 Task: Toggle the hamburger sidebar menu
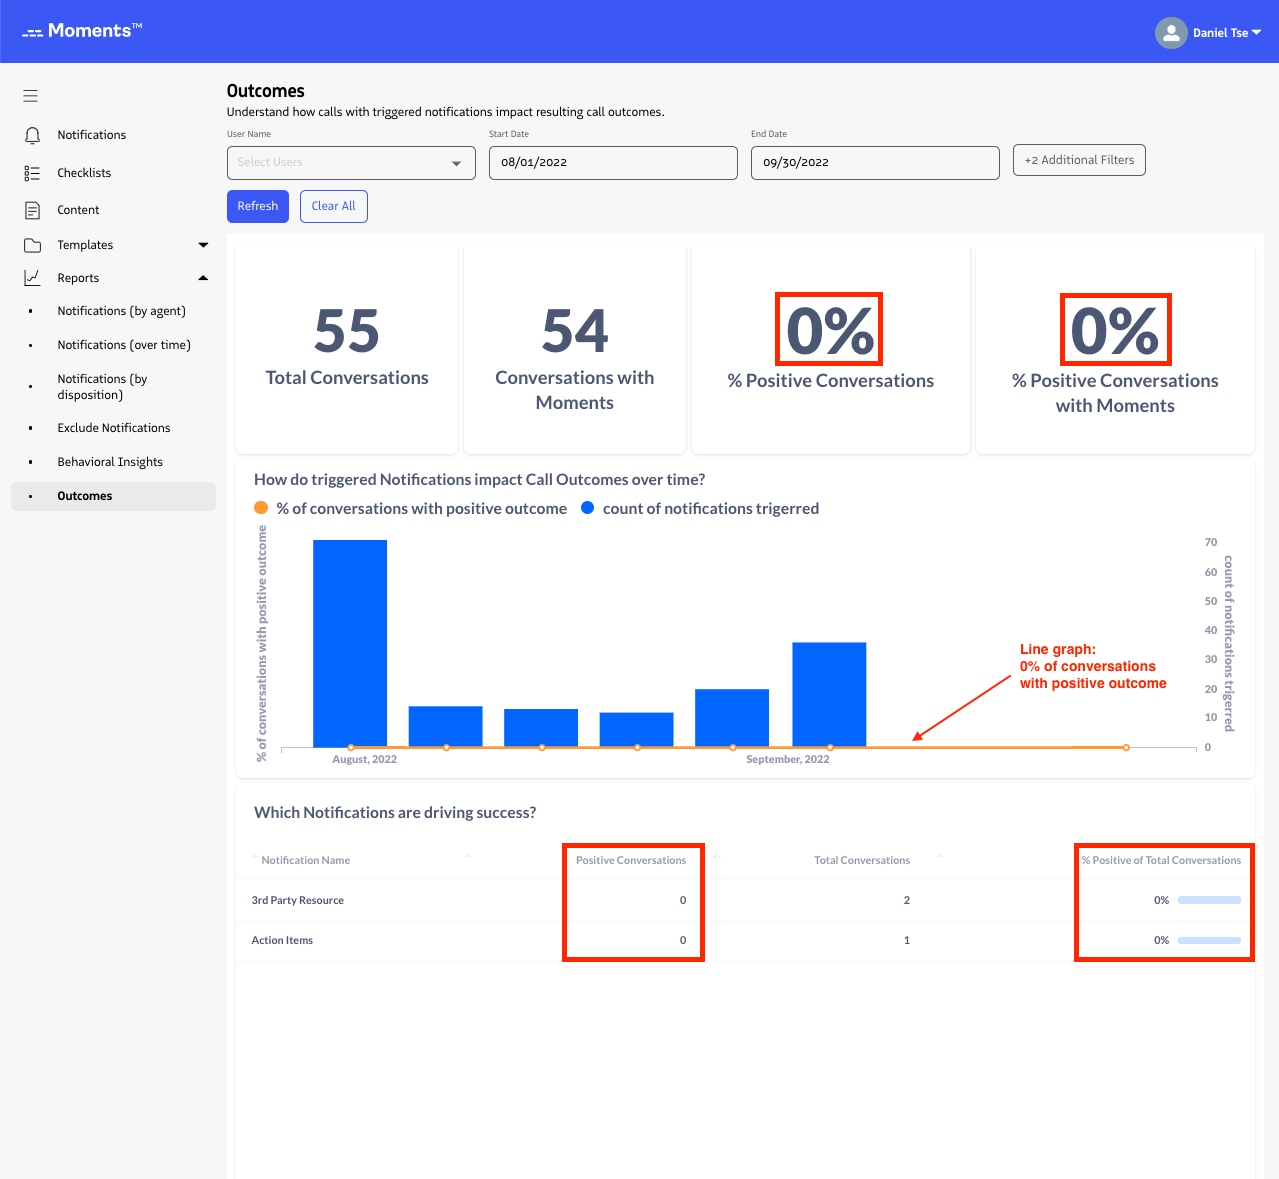[x=31, y=96]
